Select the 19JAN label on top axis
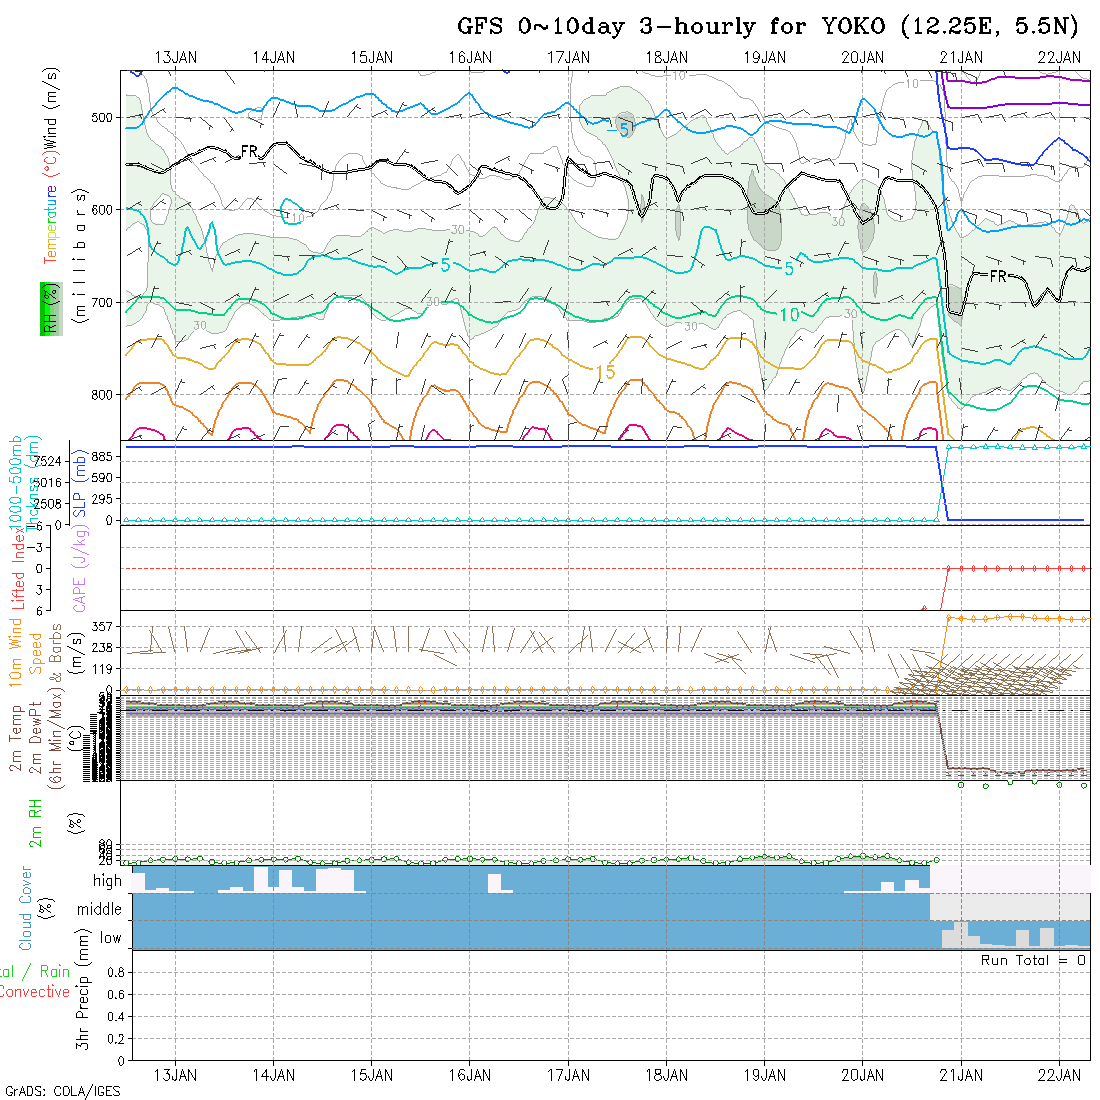Viewport: 1100px width, 1100px height. pyautogui.click(x=765, y=58)
